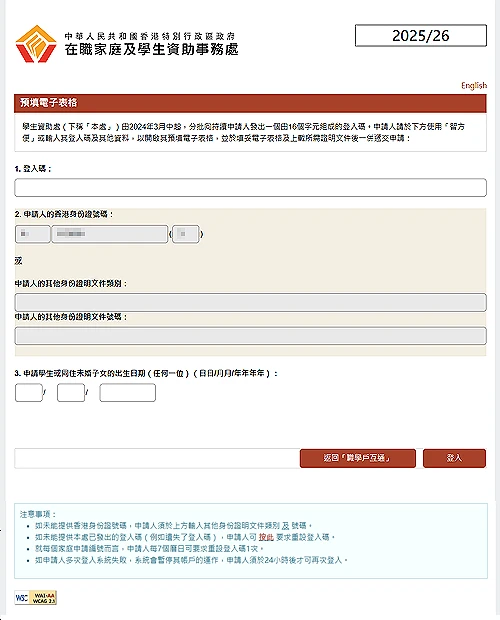
Task: Click the label 1. 登入碼
Action: (33, 168)
